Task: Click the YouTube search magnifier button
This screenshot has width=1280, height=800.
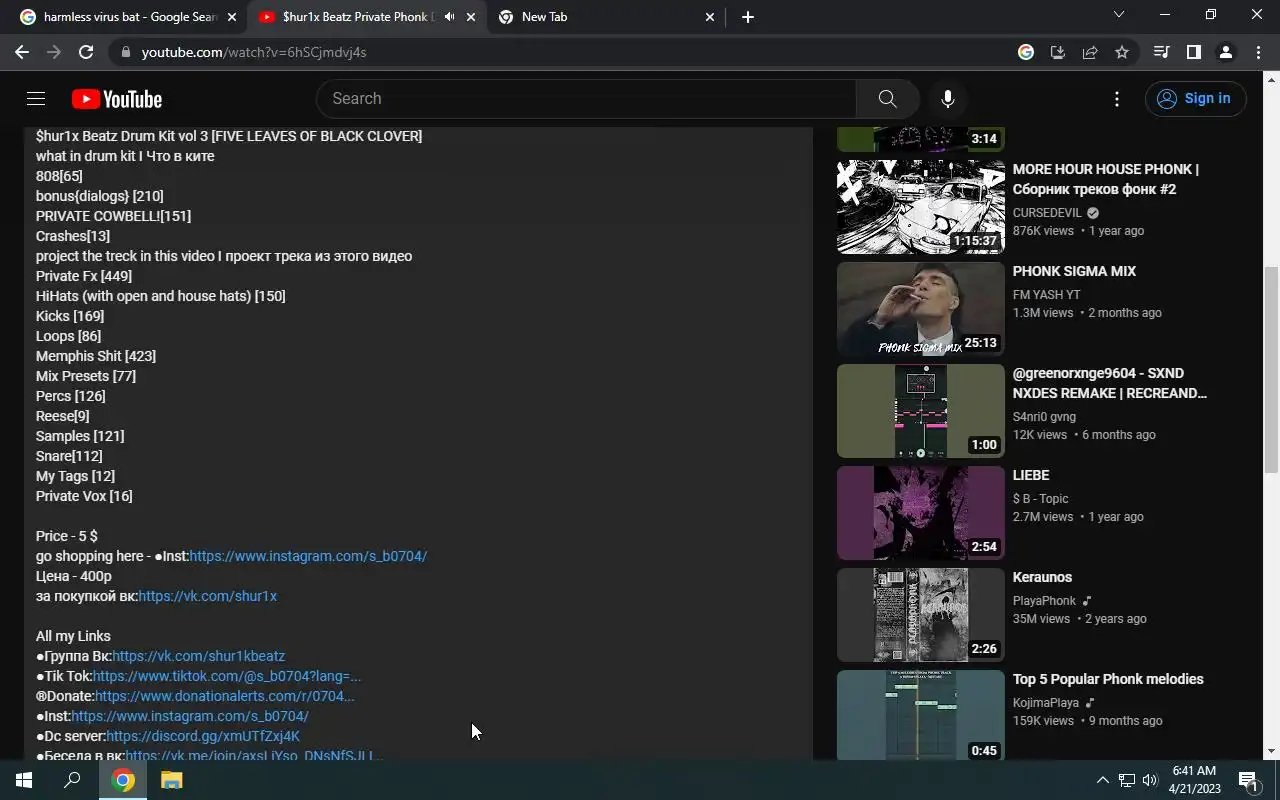Action: click(887, 99)
